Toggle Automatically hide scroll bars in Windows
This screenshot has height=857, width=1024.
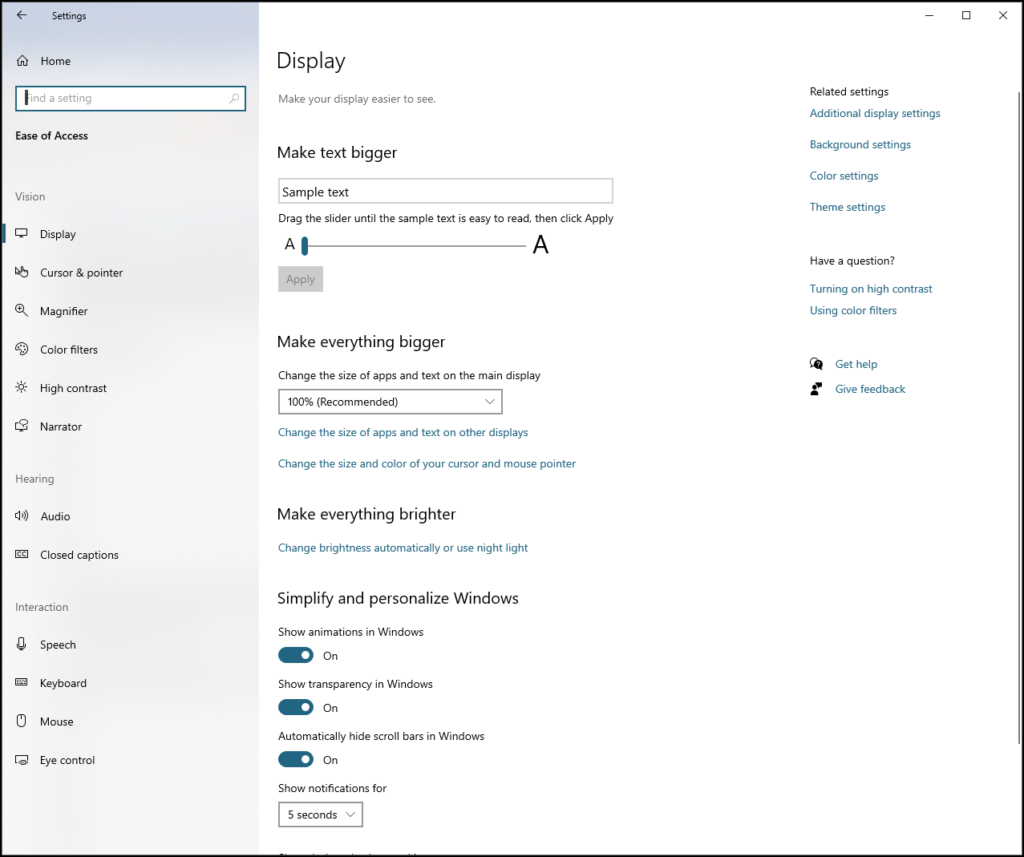296,759
